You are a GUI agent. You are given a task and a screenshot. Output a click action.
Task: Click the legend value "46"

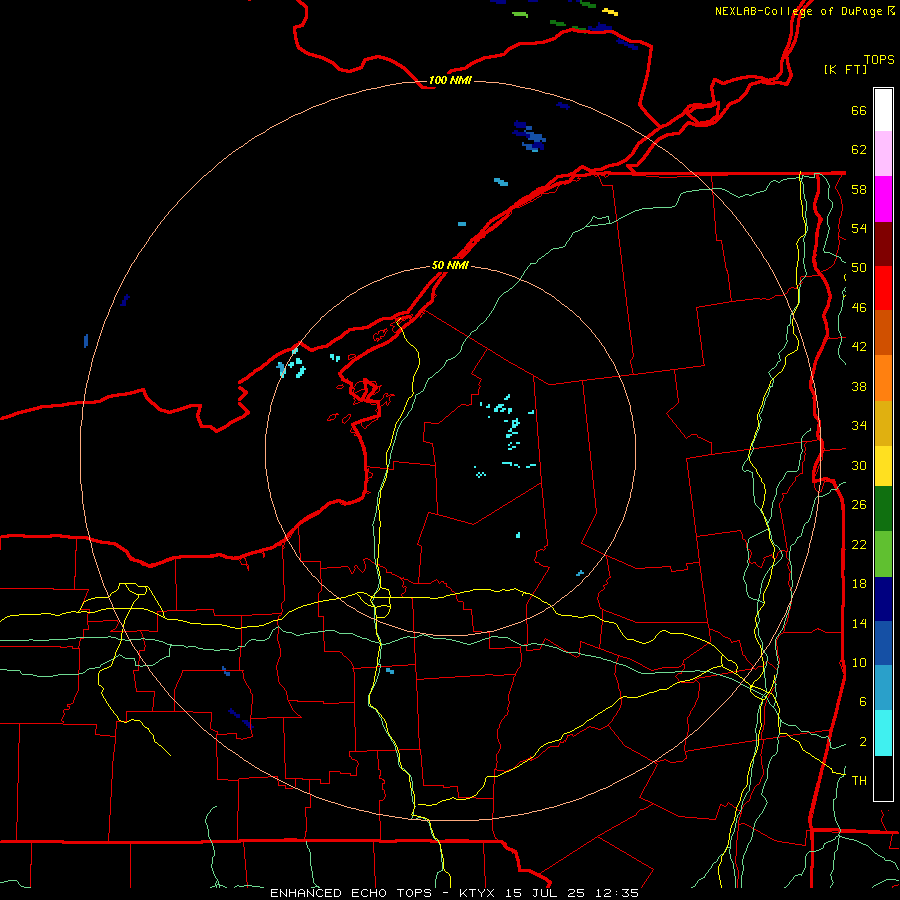(x=859, y=308)
